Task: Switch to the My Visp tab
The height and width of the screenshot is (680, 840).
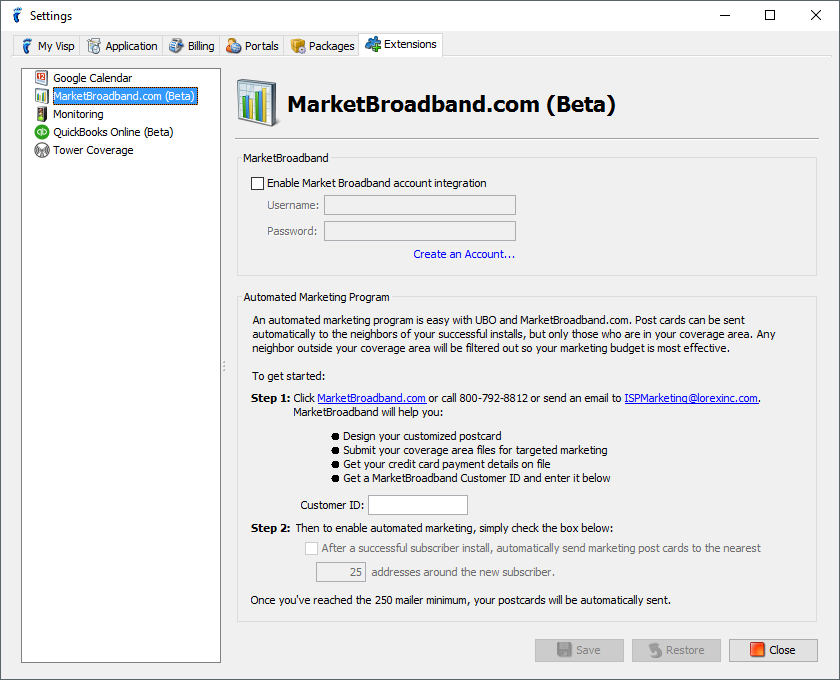Action: (x=48, y=46)
